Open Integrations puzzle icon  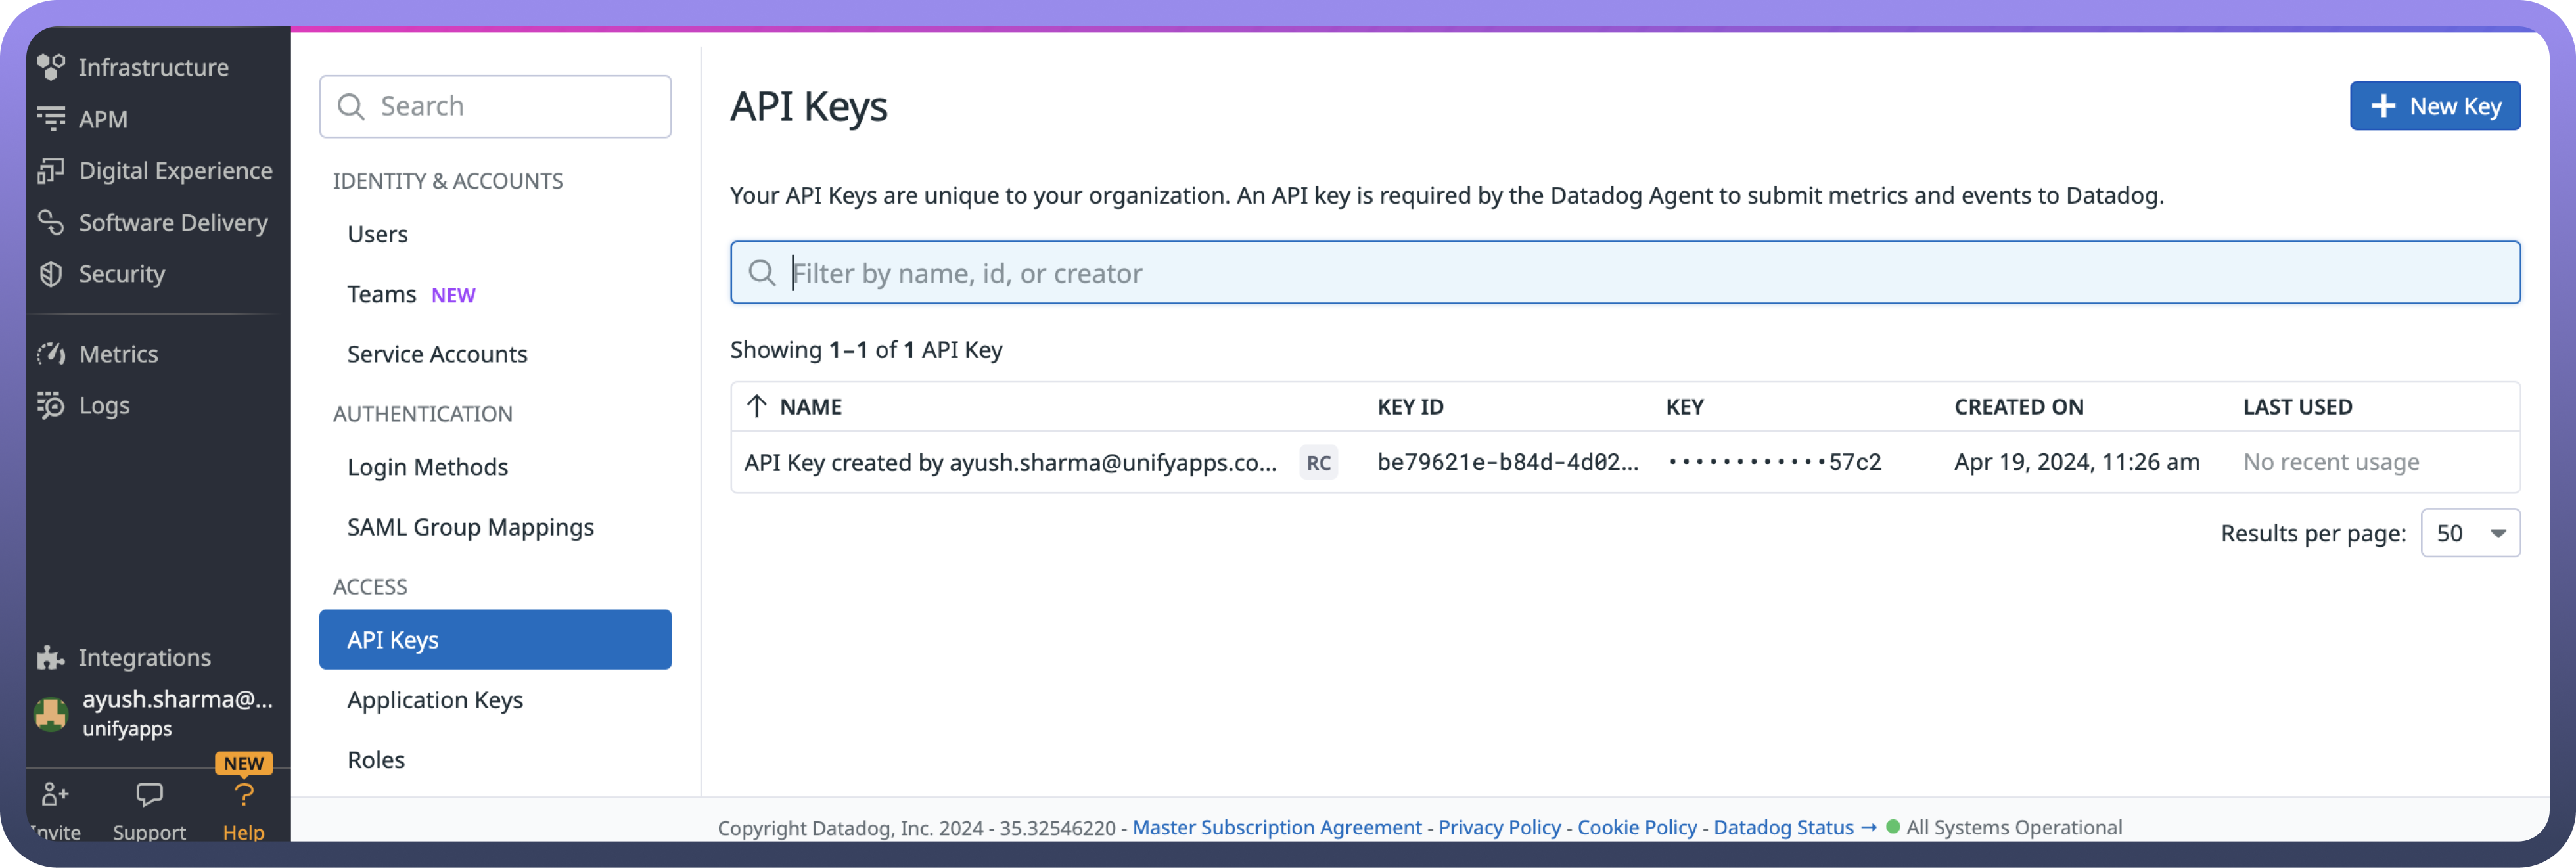click(x=51, y=657)
